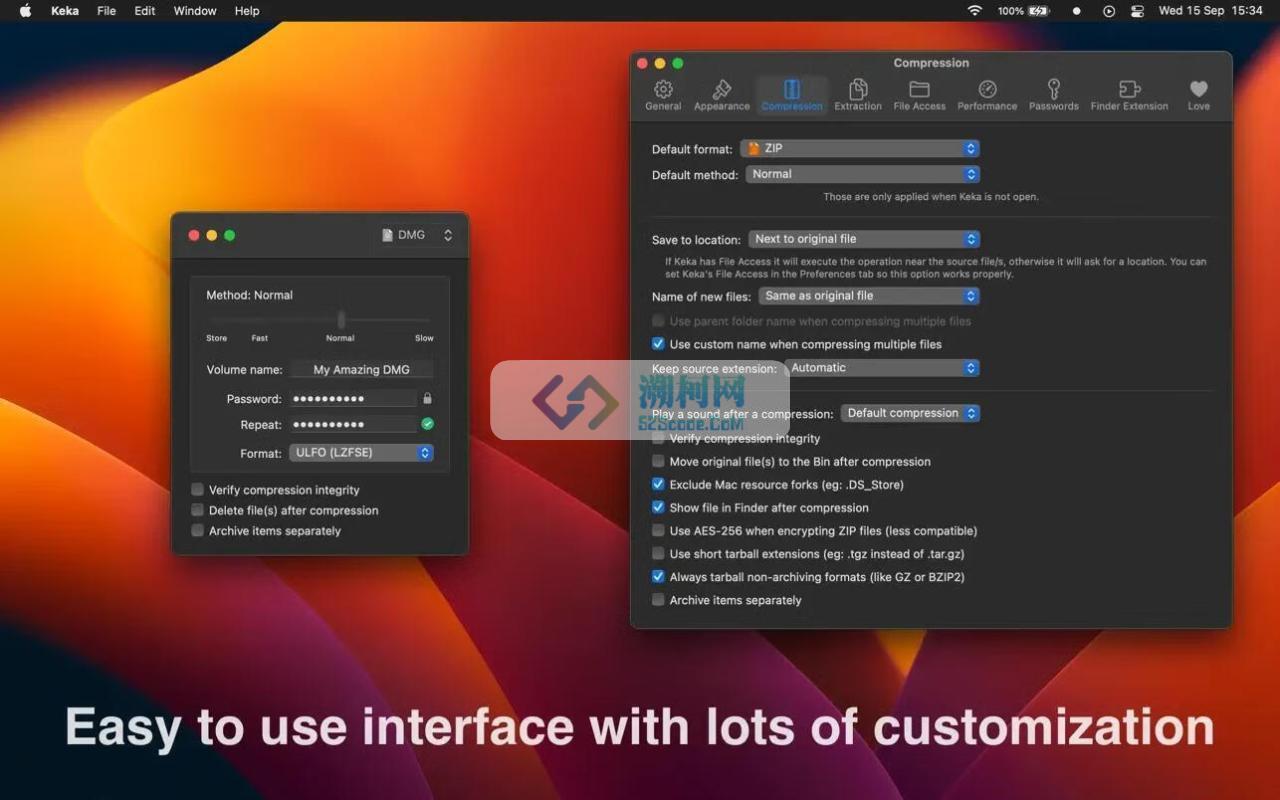Click the padlock icon beside Password field
The image size is (1280, 800).
pyautogui.click(x=427, y=399)
